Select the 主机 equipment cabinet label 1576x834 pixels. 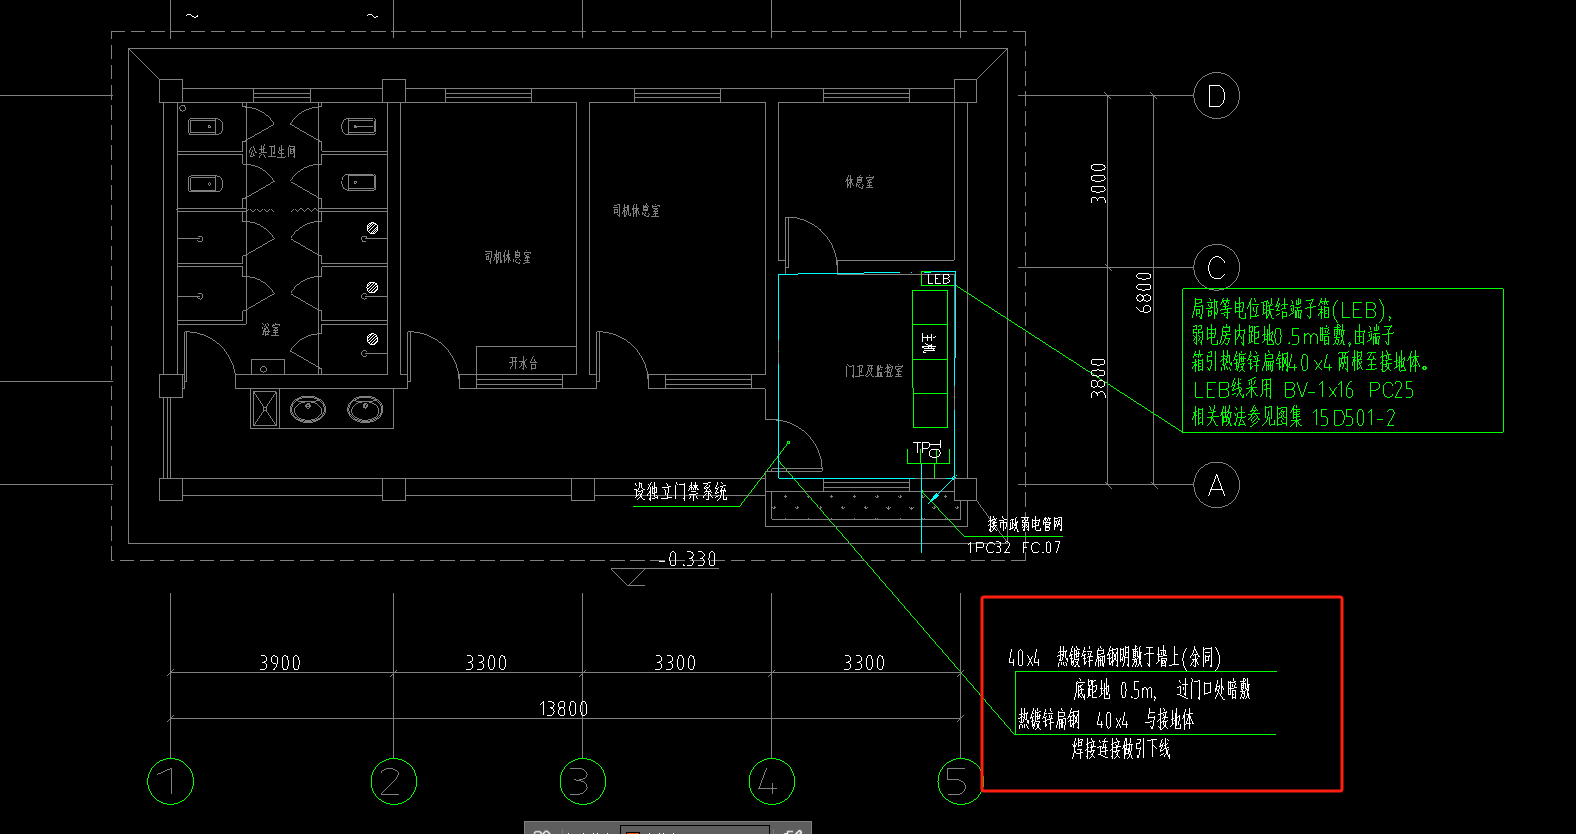928,344
